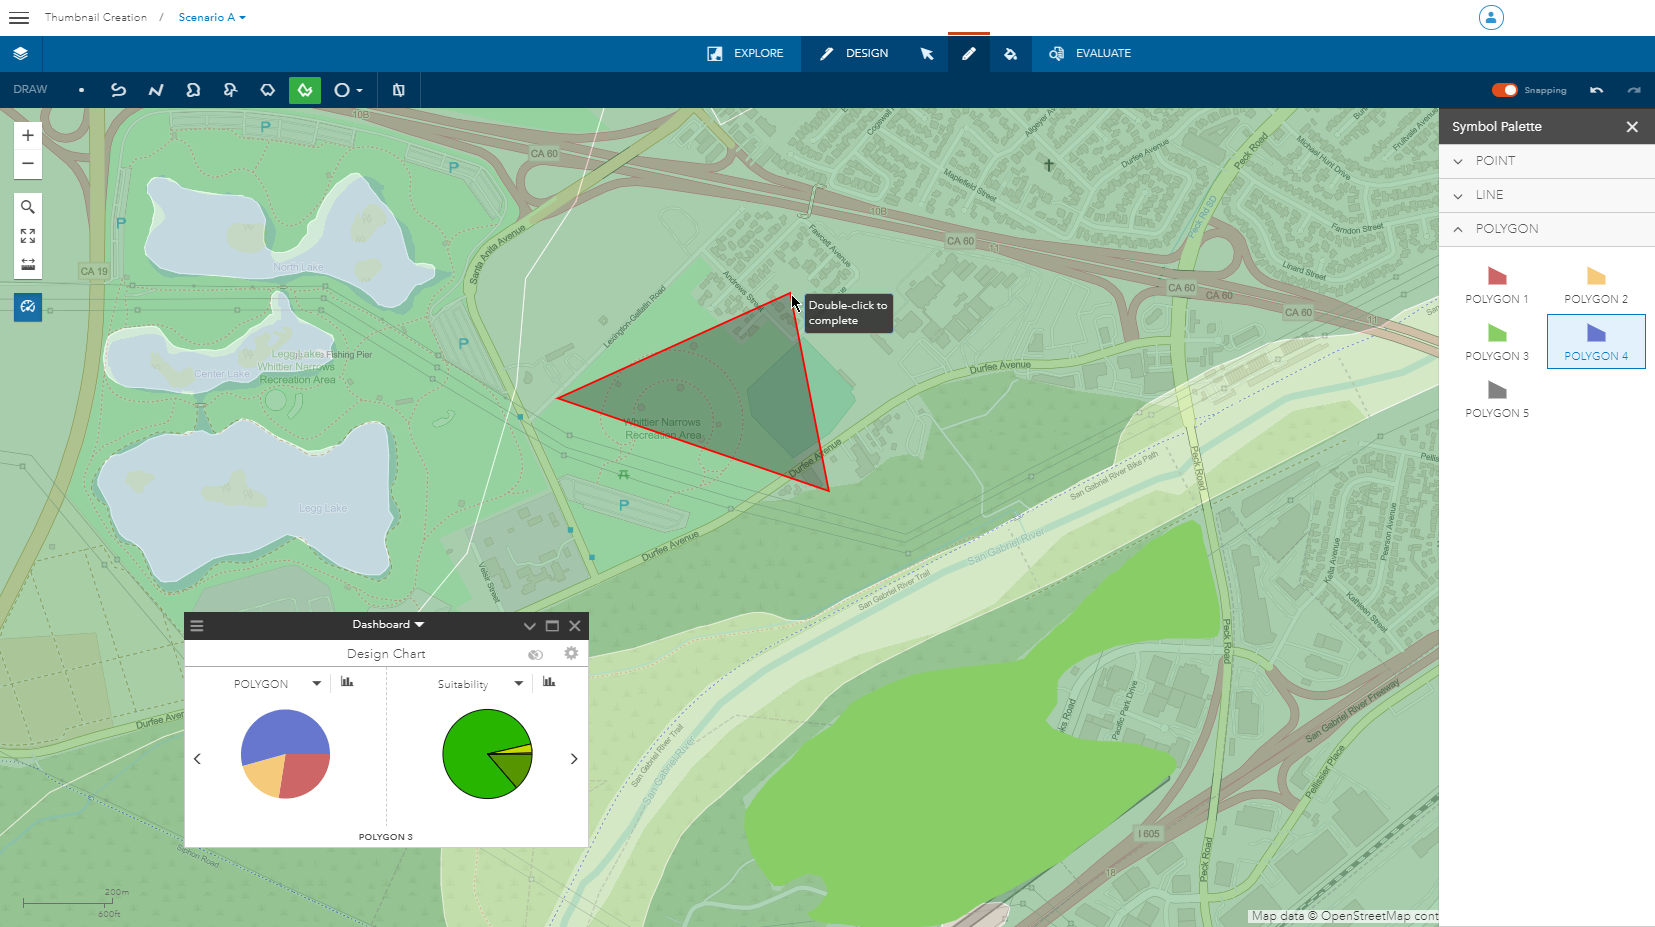1655x927 pixels.
Task: Open the map search magnifier
Action: tap(28, 207)
